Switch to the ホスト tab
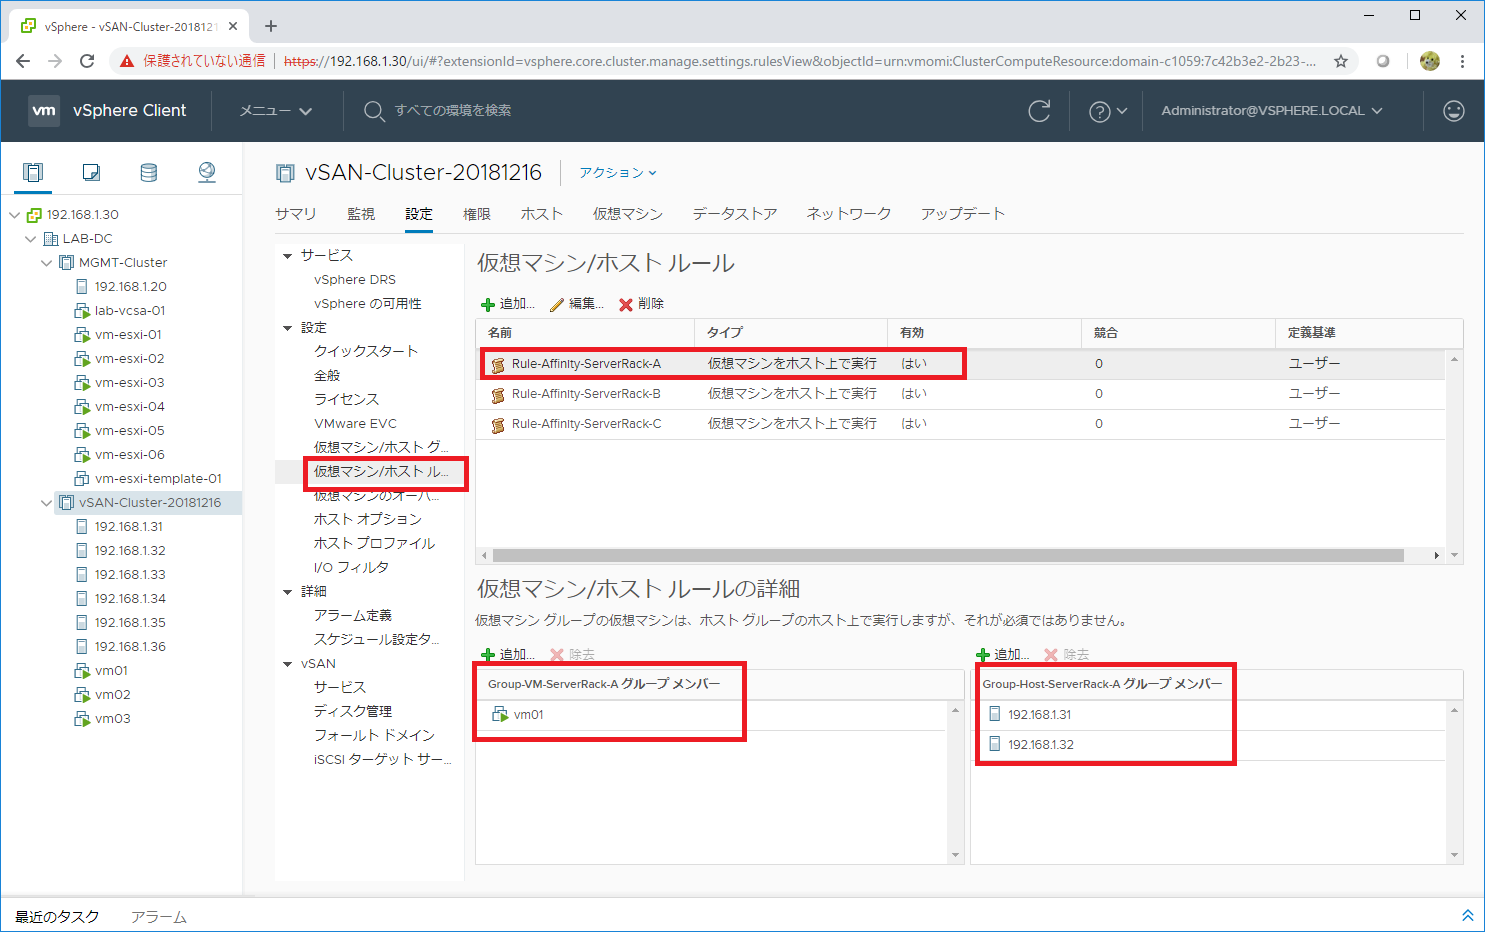Image resolution: width=1485 pixels, height=932 pixels. (542, 214)
